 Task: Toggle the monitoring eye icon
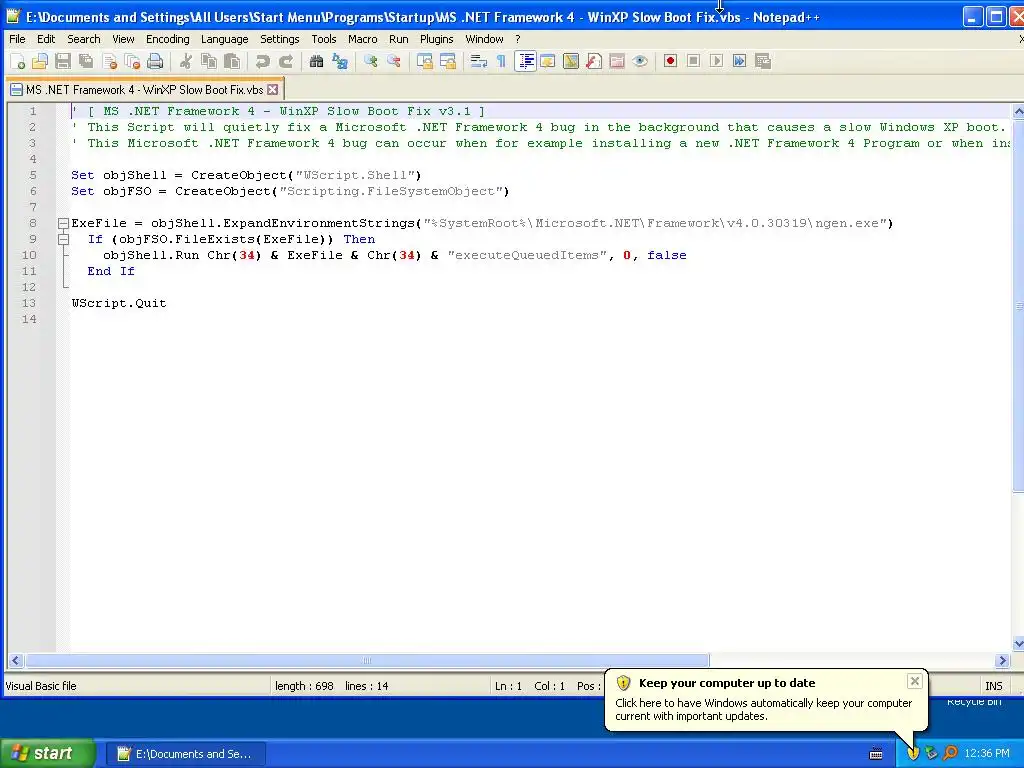click(x=640, y=61)
